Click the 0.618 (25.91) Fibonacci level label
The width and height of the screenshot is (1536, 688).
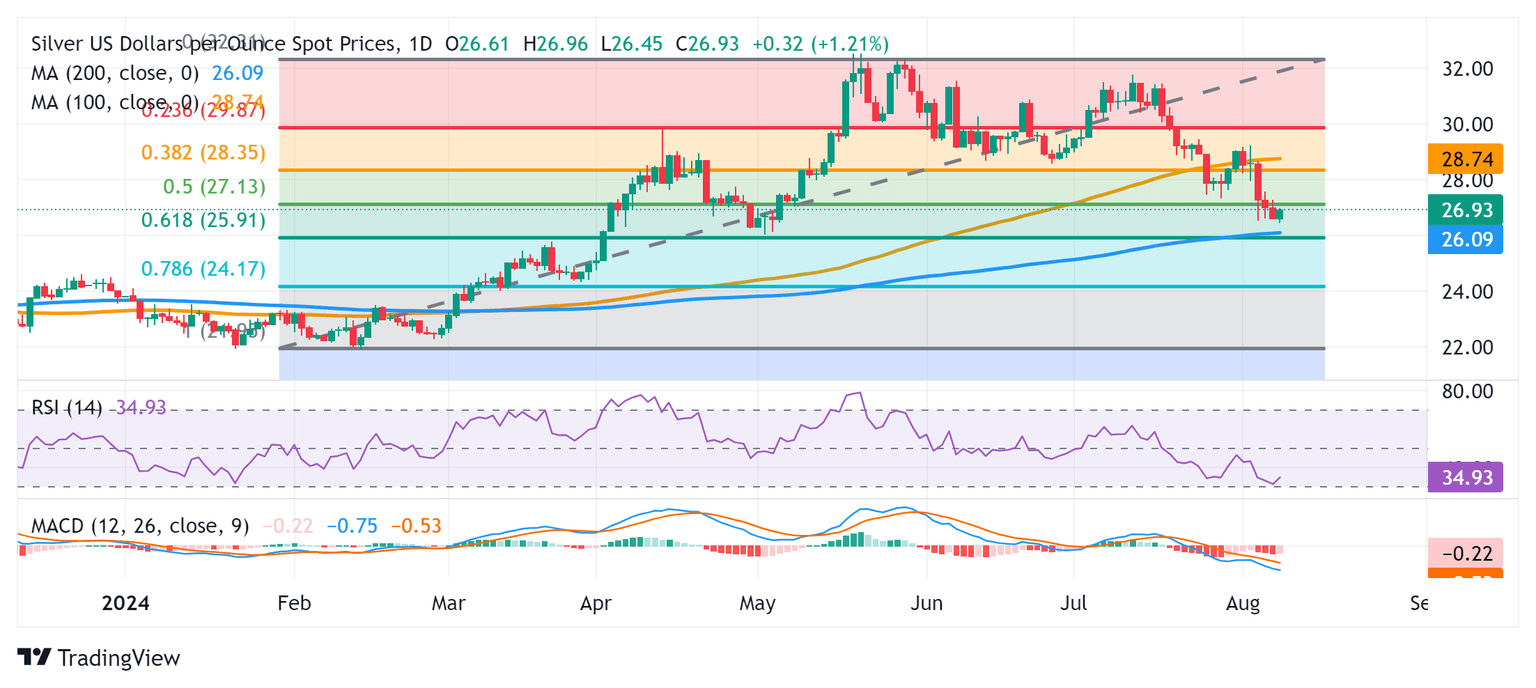click(203, 221)
